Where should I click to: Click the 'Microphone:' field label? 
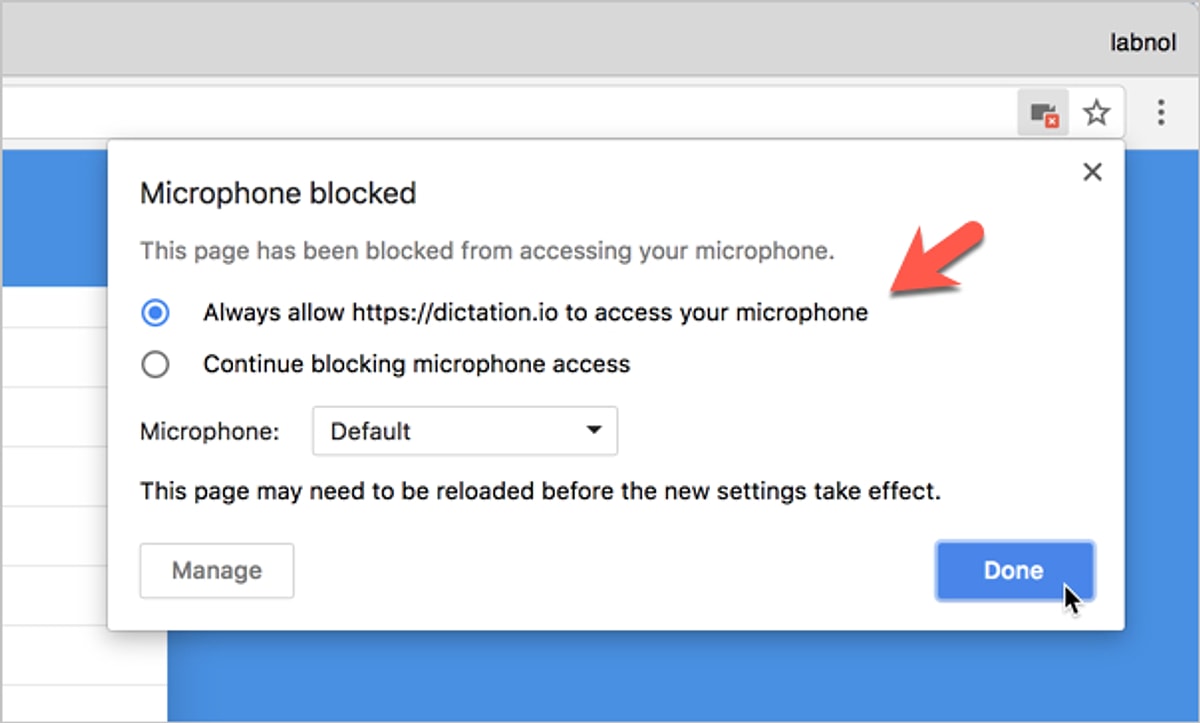tap(210, 432)
